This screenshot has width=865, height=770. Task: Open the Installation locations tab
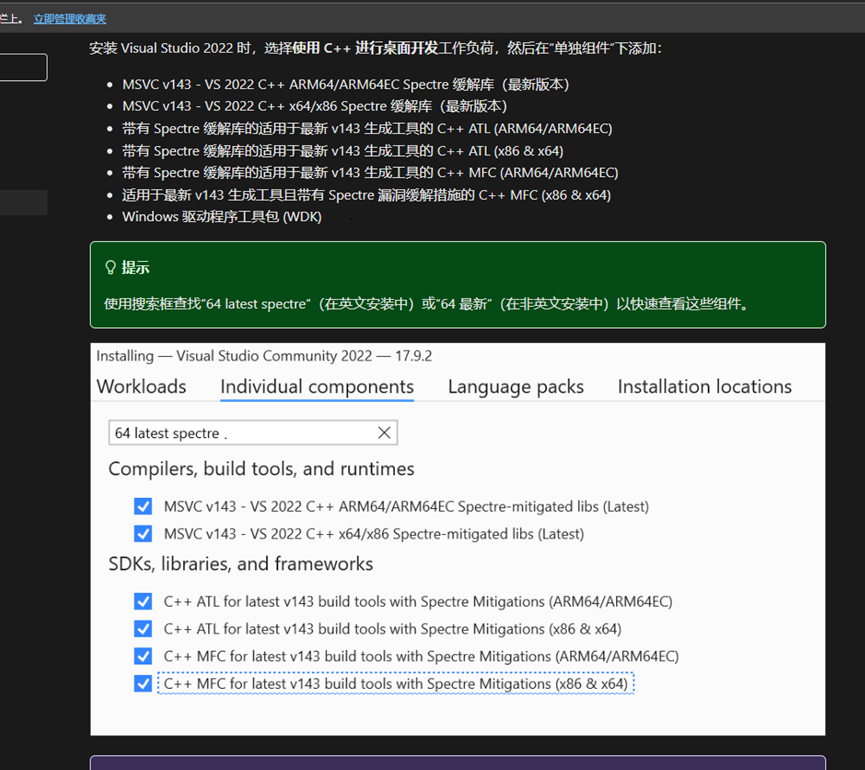(704, 387)
